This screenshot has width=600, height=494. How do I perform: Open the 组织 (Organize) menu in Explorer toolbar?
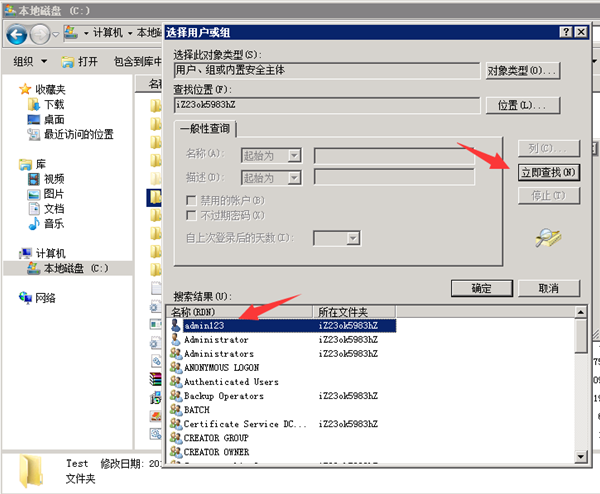coord(29,62)
